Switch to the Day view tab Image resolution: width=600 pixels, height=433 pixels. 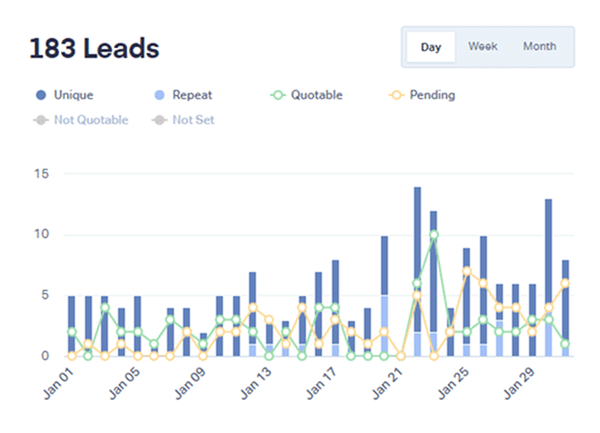(431, 47)
